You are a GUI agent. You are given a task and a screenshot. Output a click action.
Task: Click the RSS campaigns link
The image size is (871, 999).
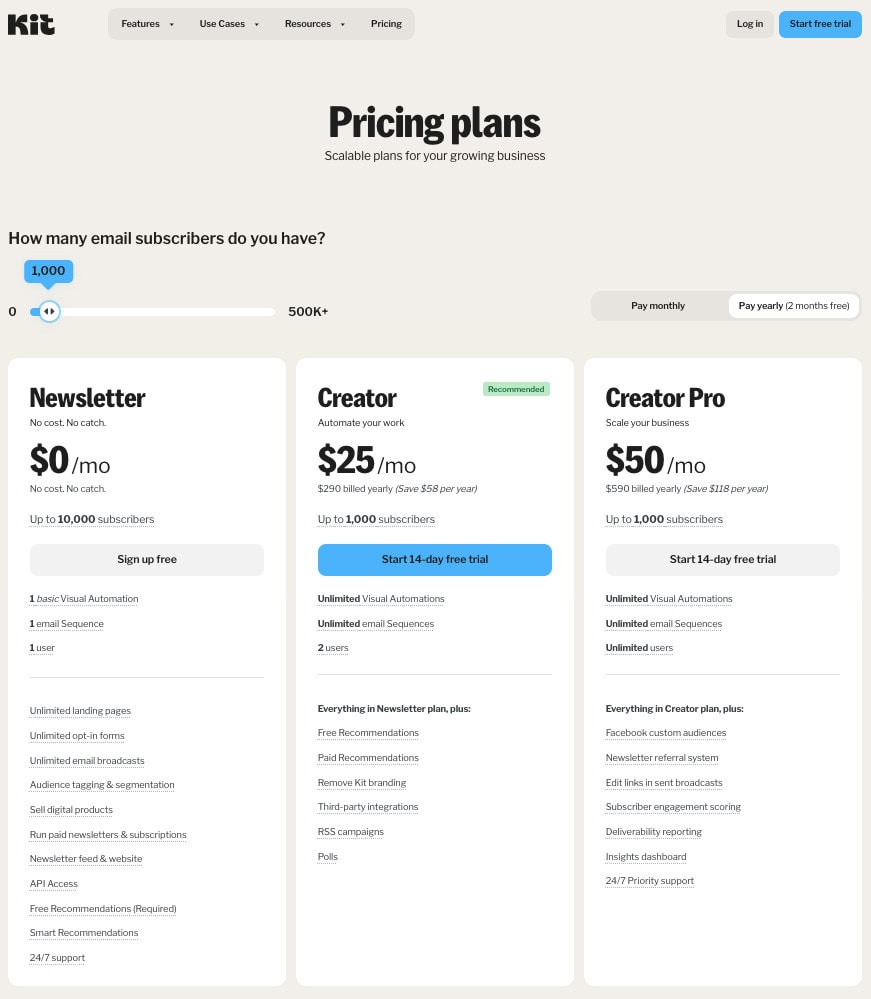pyautogui.click(x=350, y=831)
